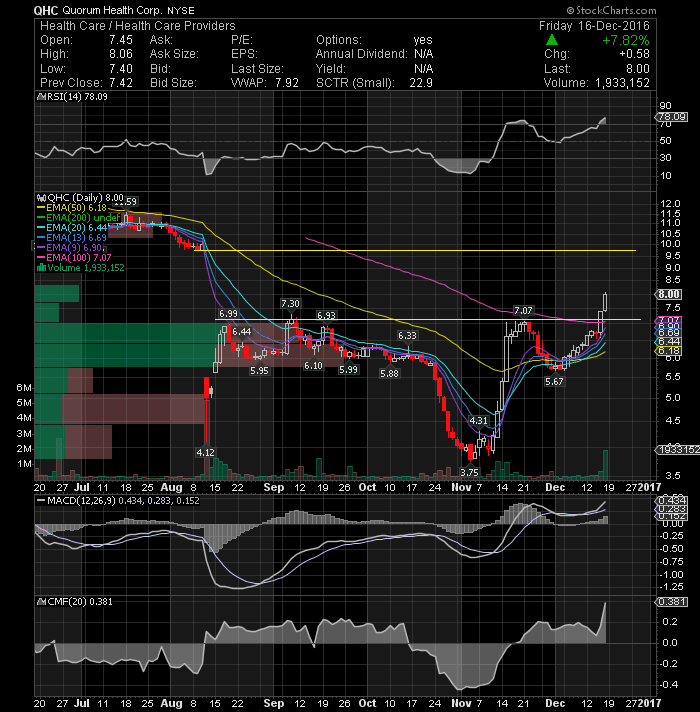Select the blue EMA(13) legend swatch

point(41,238)
